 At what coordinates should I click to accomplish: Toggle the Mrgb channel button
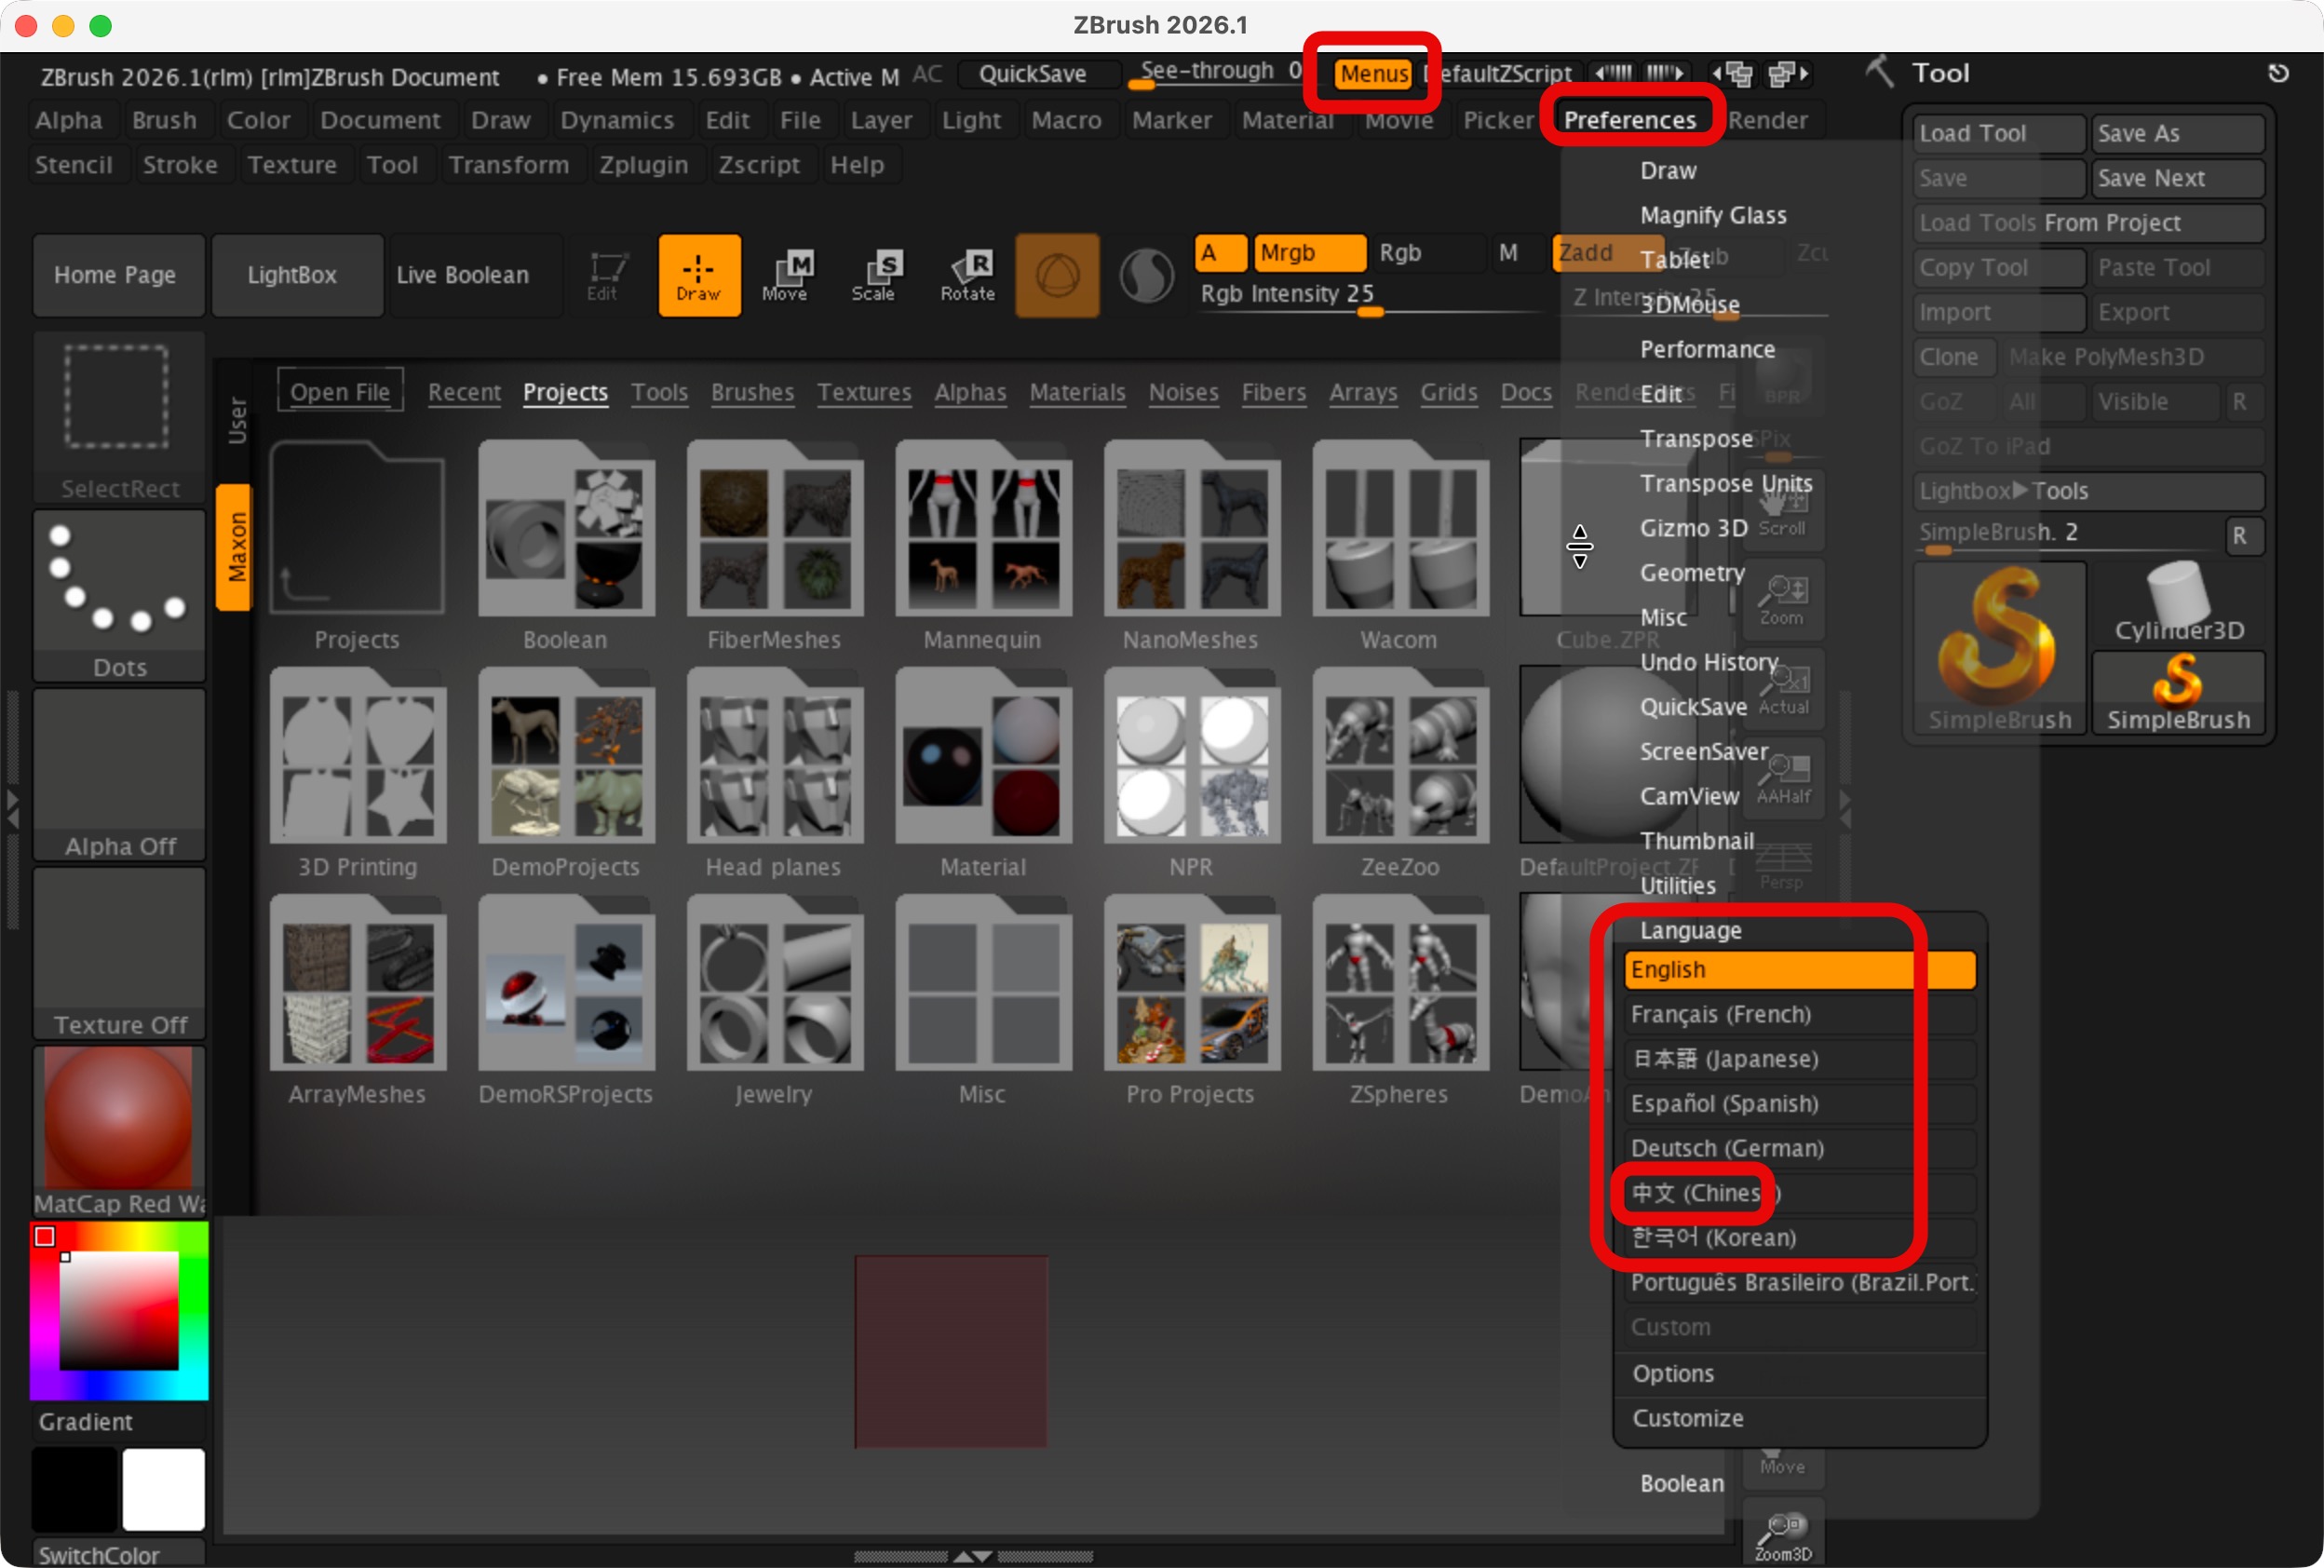(1308, 253)
